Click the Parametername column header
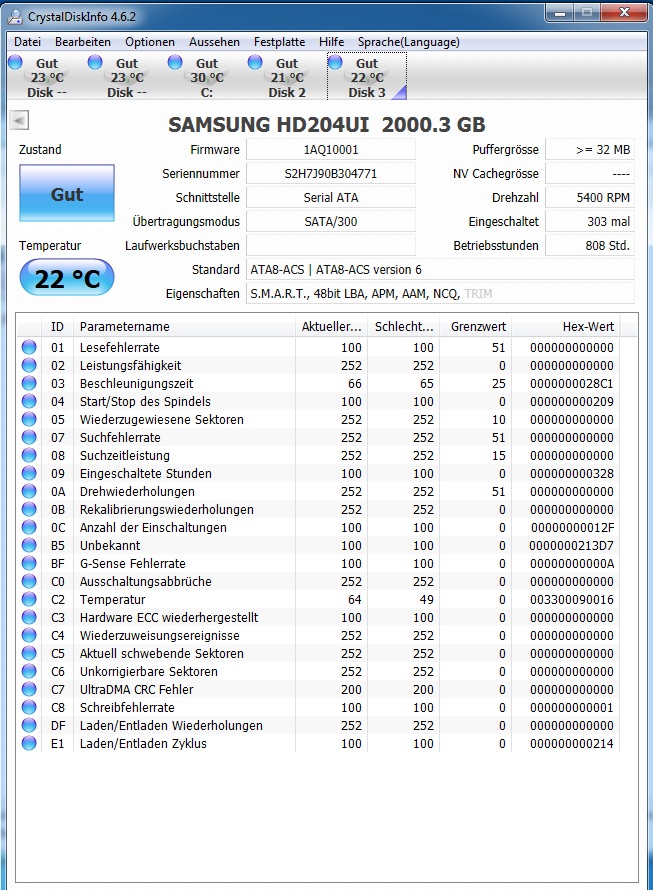Viewport: 653px width, 890px height. click(x=185, y=326)
